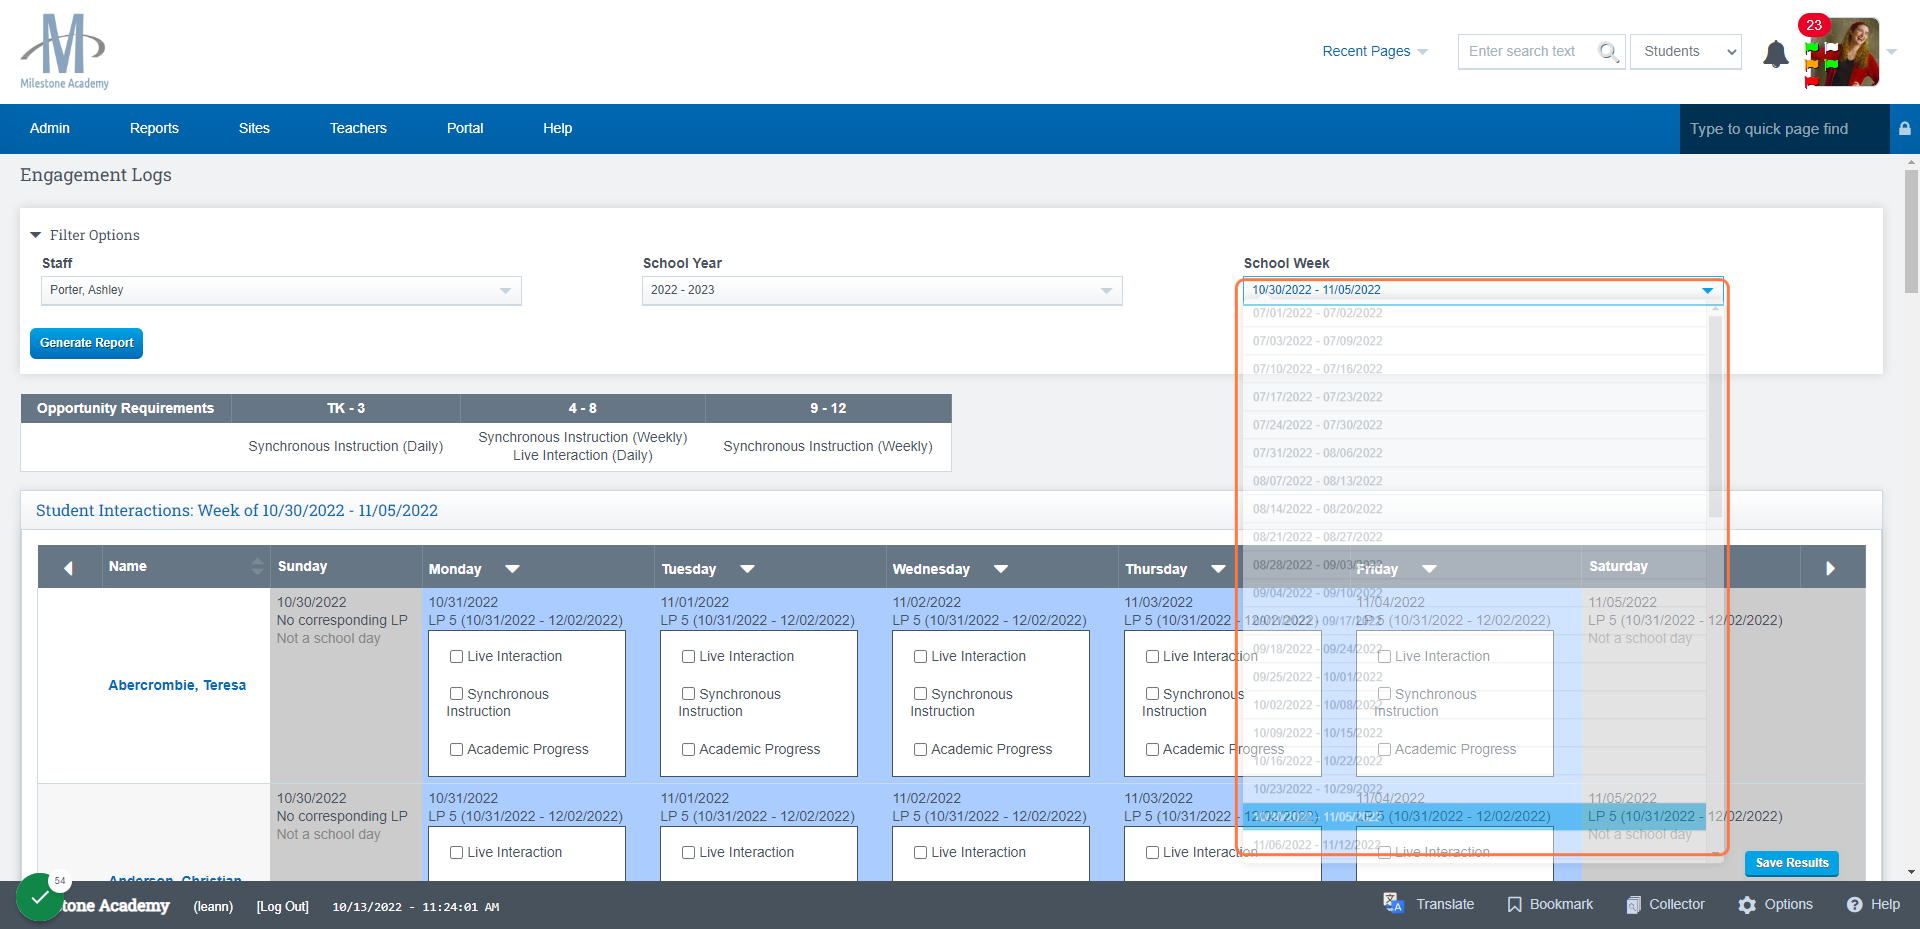The height and width of the screenshot is (929, 1920).
Task: Open the Portal menu
Action: [465, 128]
